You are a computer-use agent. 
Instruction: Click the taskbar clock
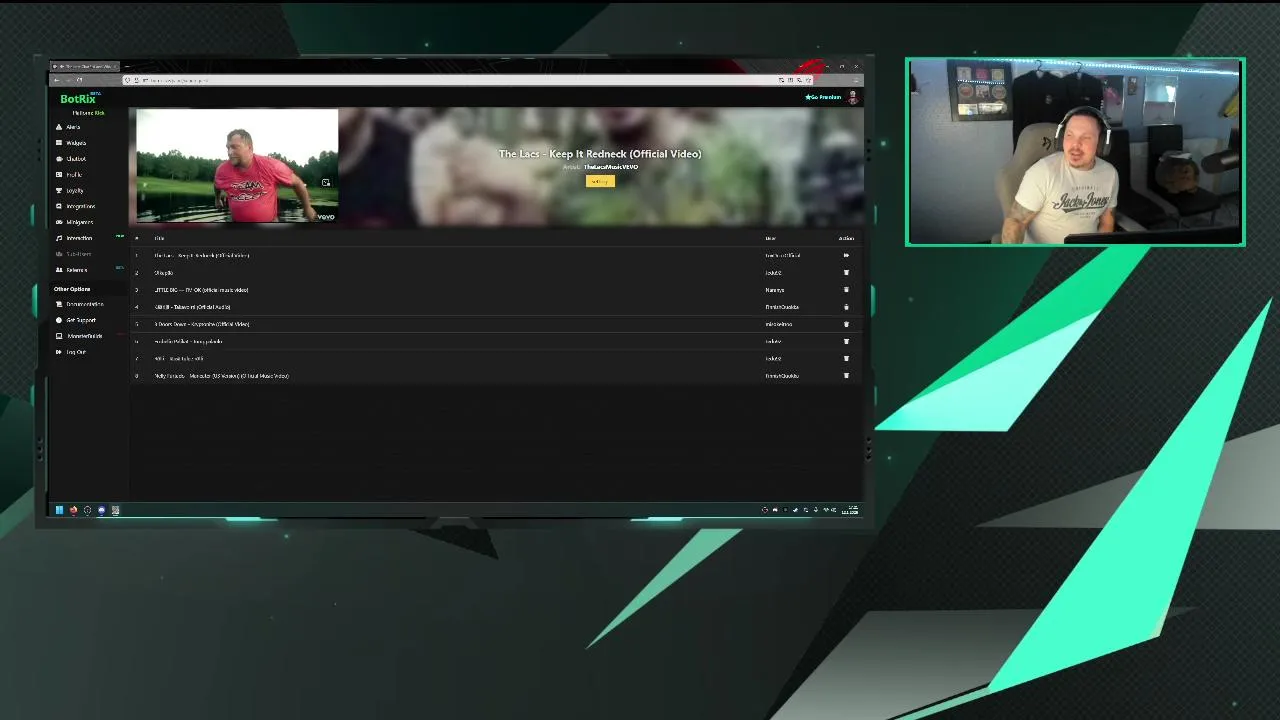852,510
